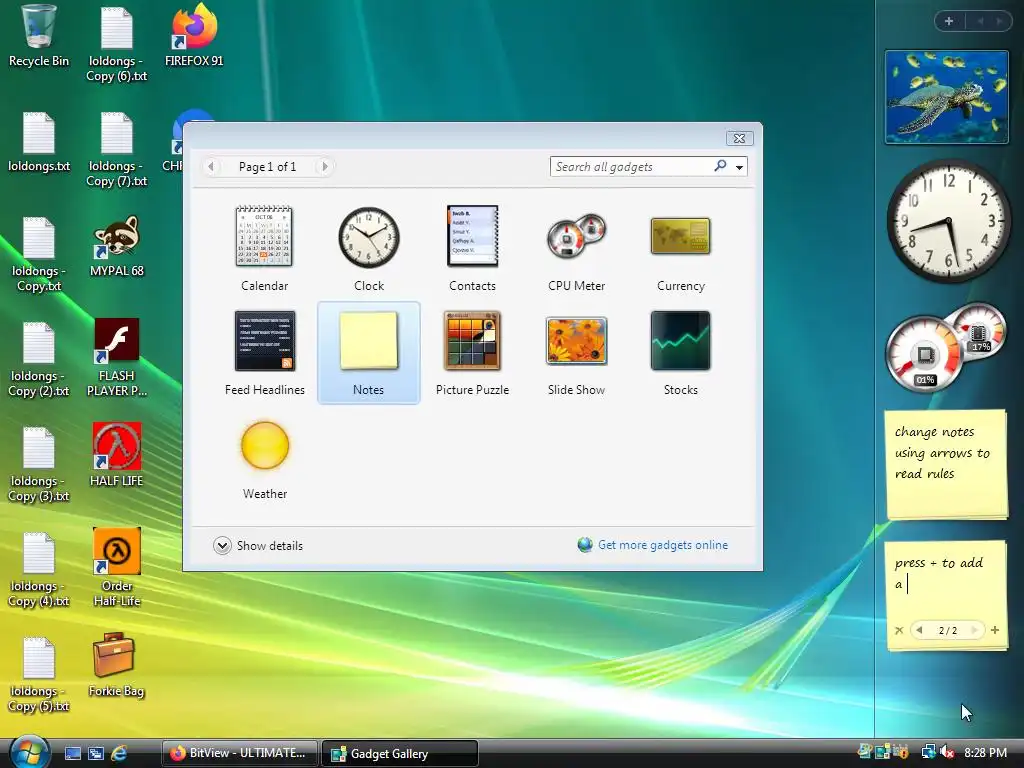Select the FIREFOX 91 desktop shortcut
1024x768 pixels.
tap(194, 36)
